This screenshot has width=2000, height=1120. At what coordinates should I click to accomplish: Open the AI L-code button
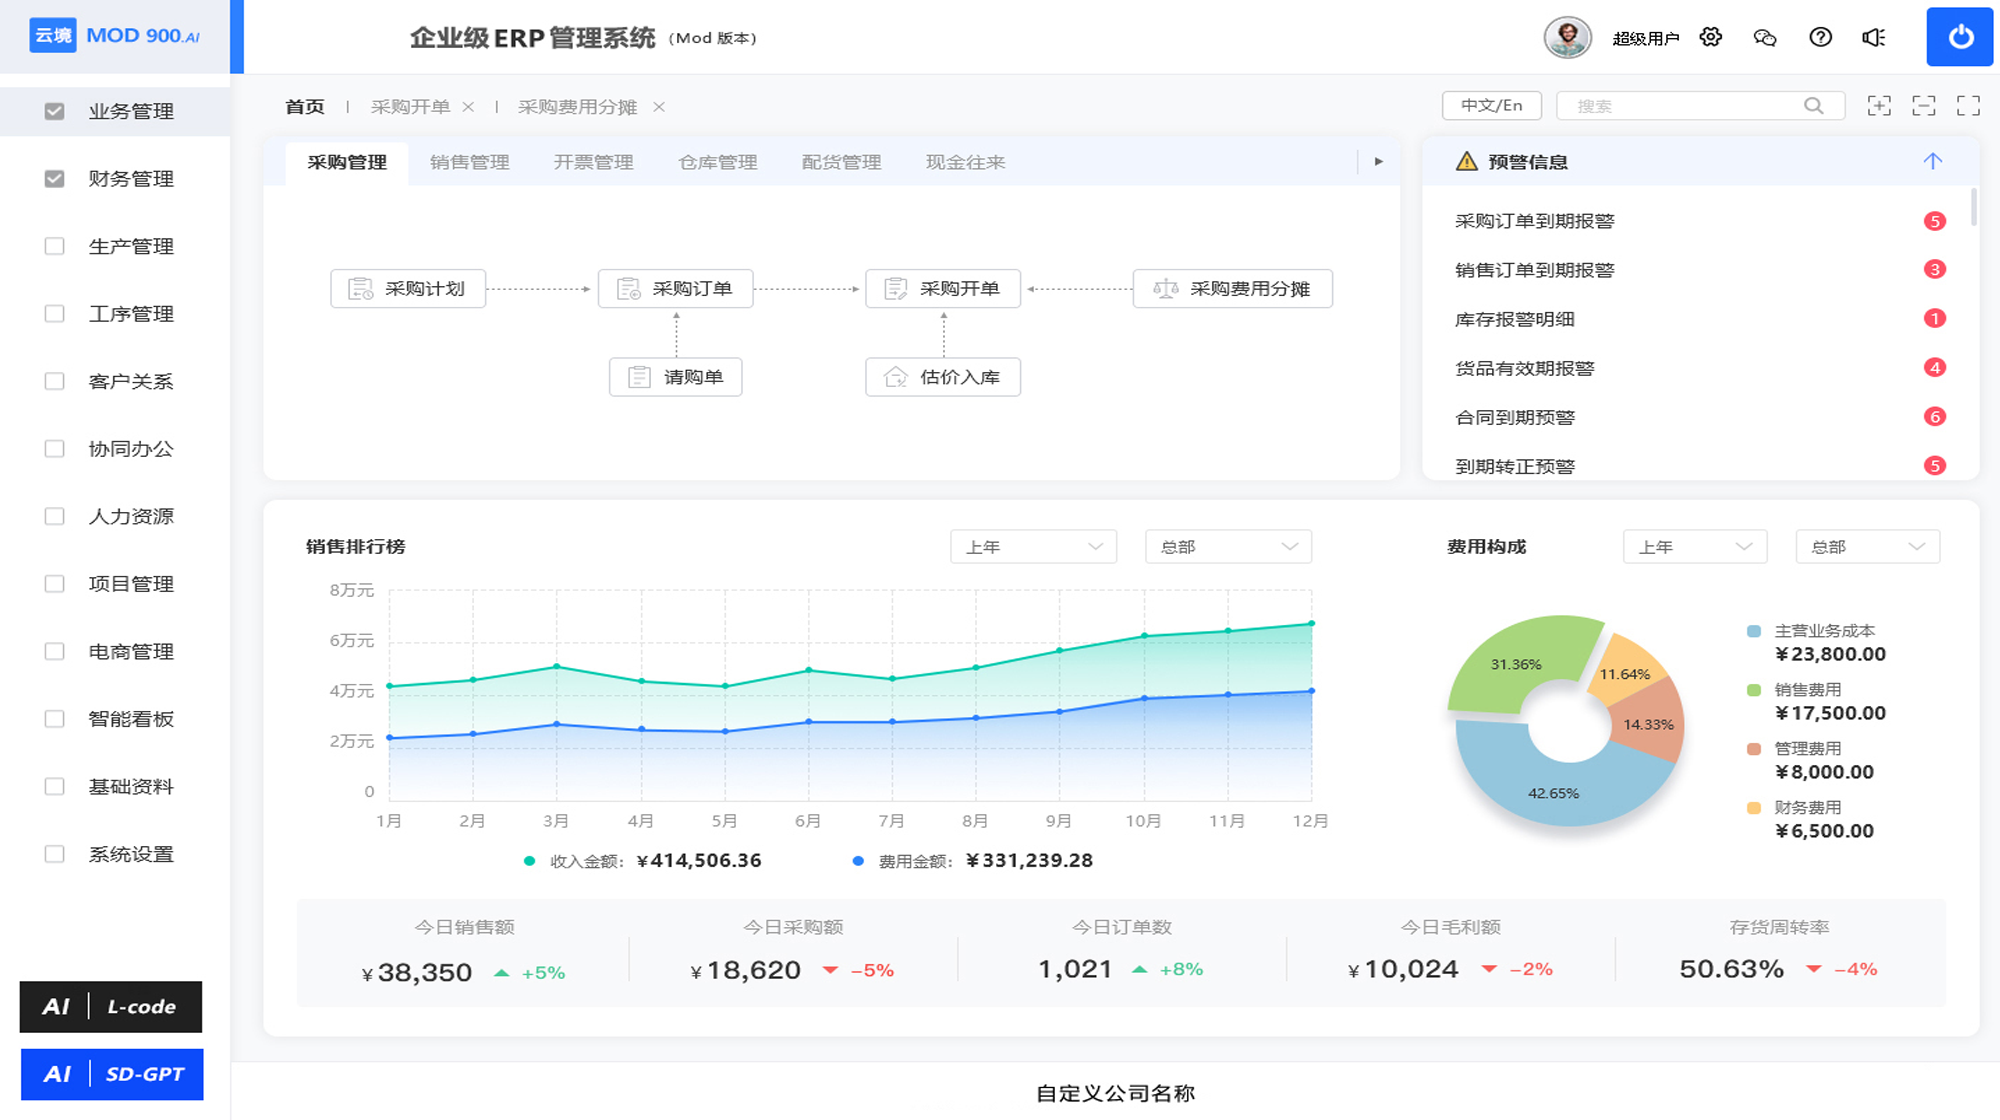(x=111, y=1006)
